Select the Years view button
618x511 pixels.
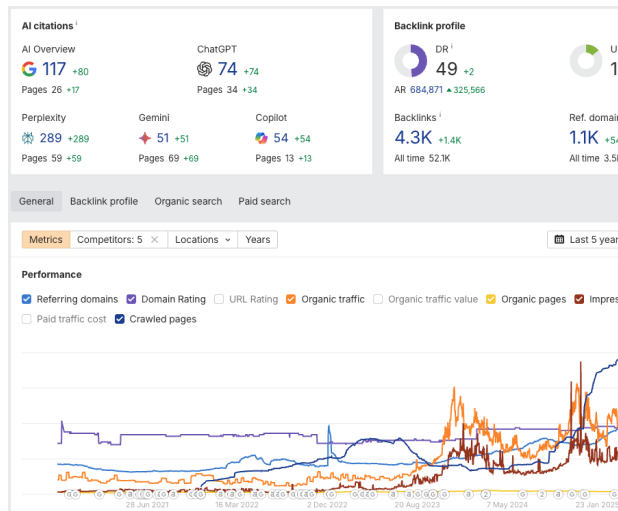coord(258,240)
